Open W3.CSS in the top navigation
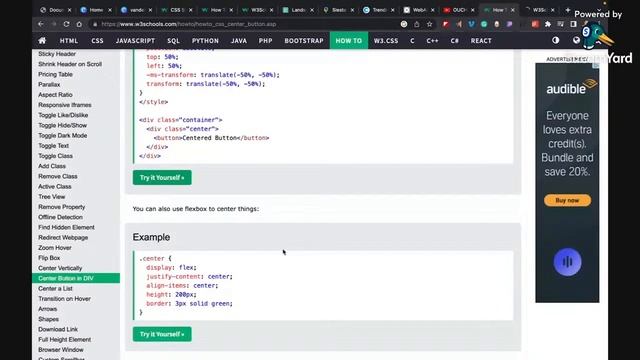 386,41
